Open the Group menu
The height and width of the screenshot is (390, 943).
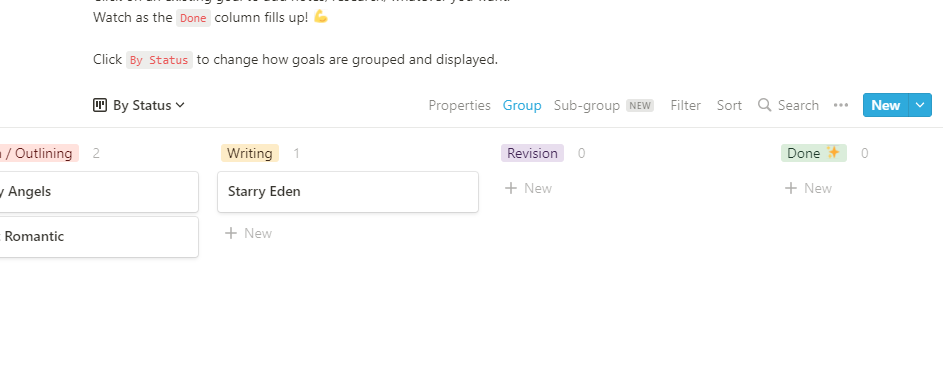[x=522, y=105]
